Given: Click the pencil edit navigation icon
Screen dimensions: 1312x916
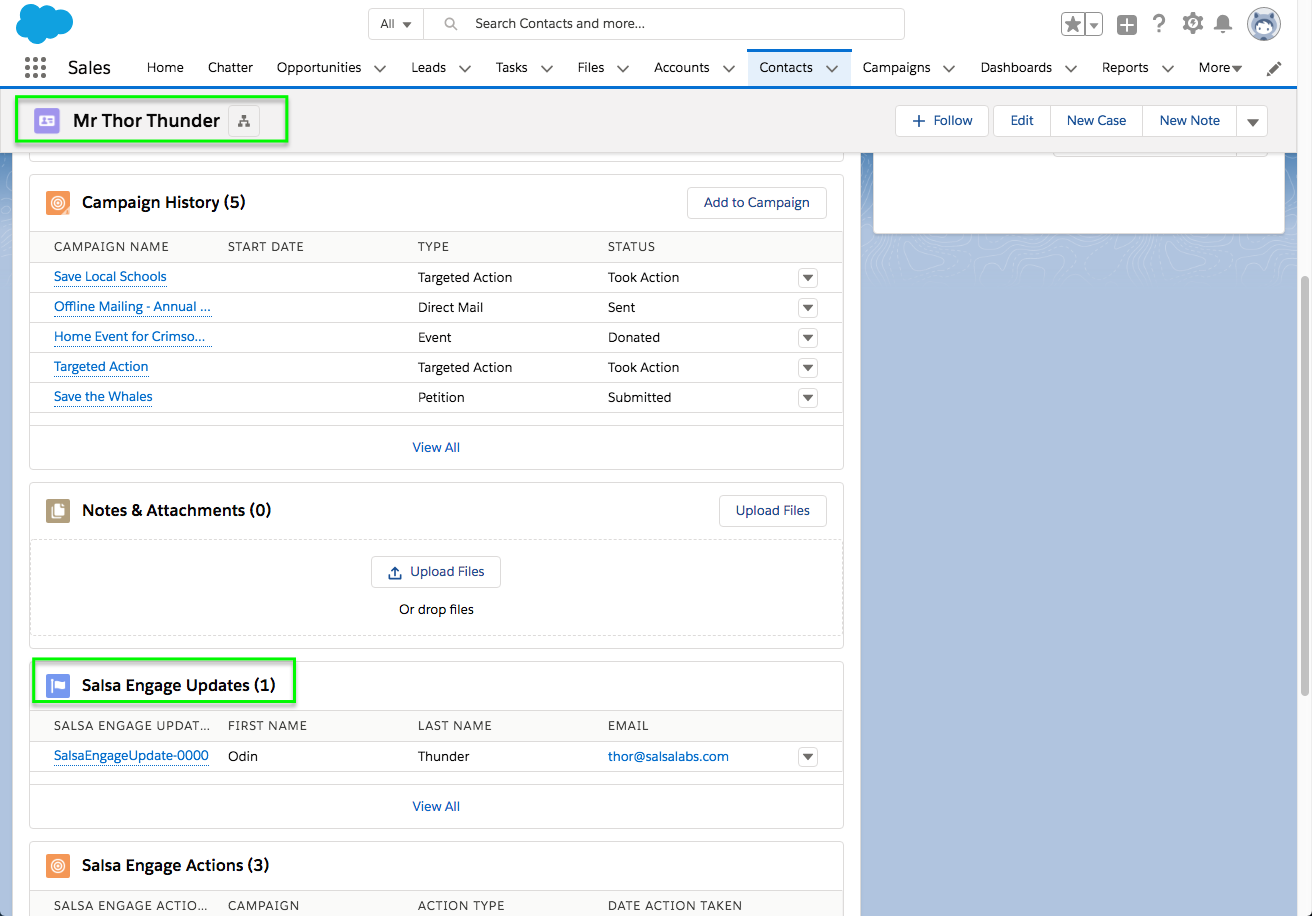Looking at the screenshot, I should pos(1274,68).
